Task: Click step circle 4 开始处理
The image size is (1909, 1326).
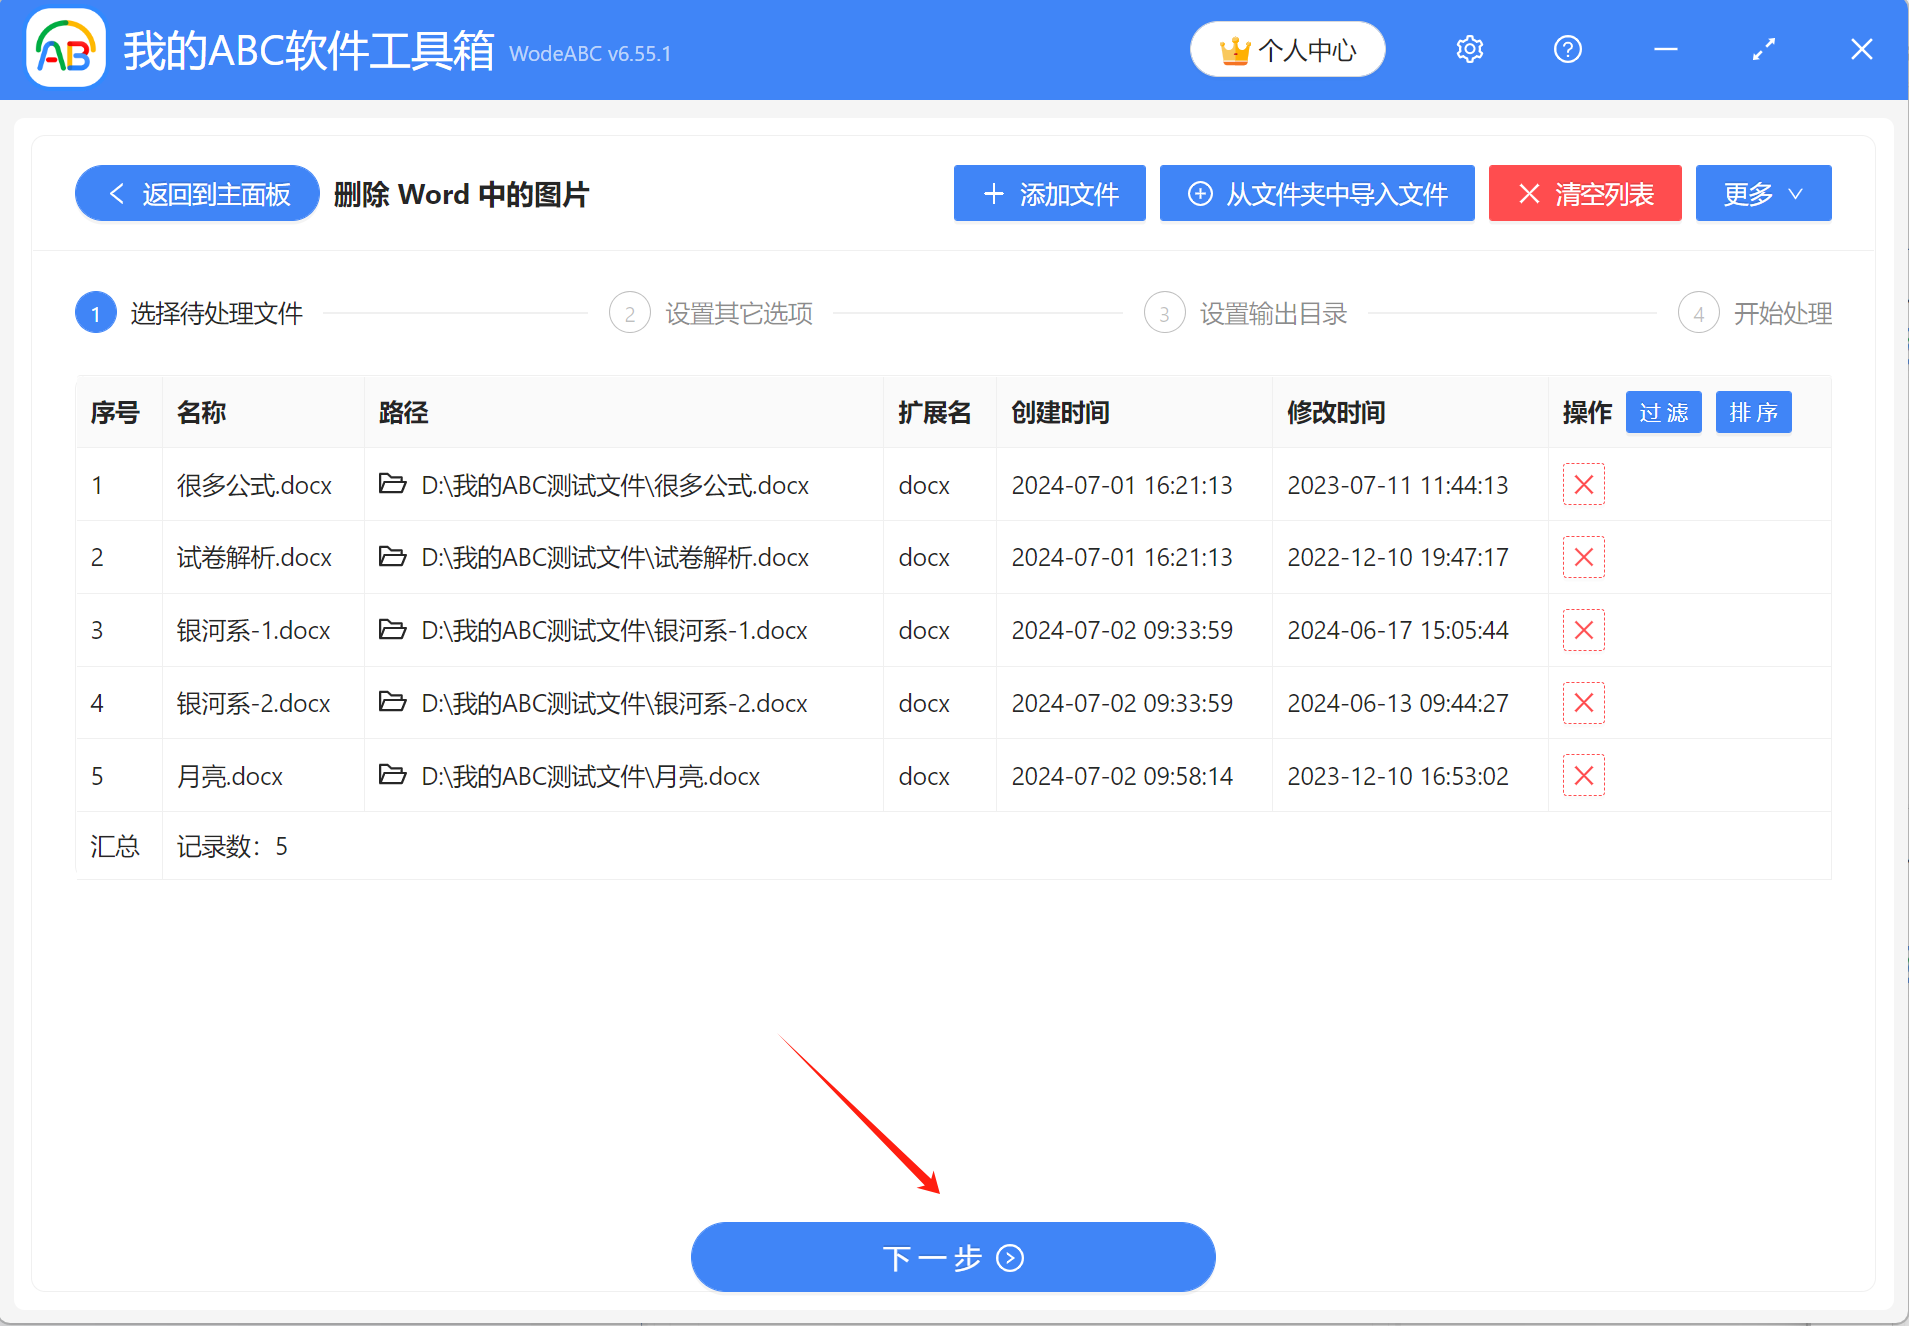Action: (x=1698, y=312)
